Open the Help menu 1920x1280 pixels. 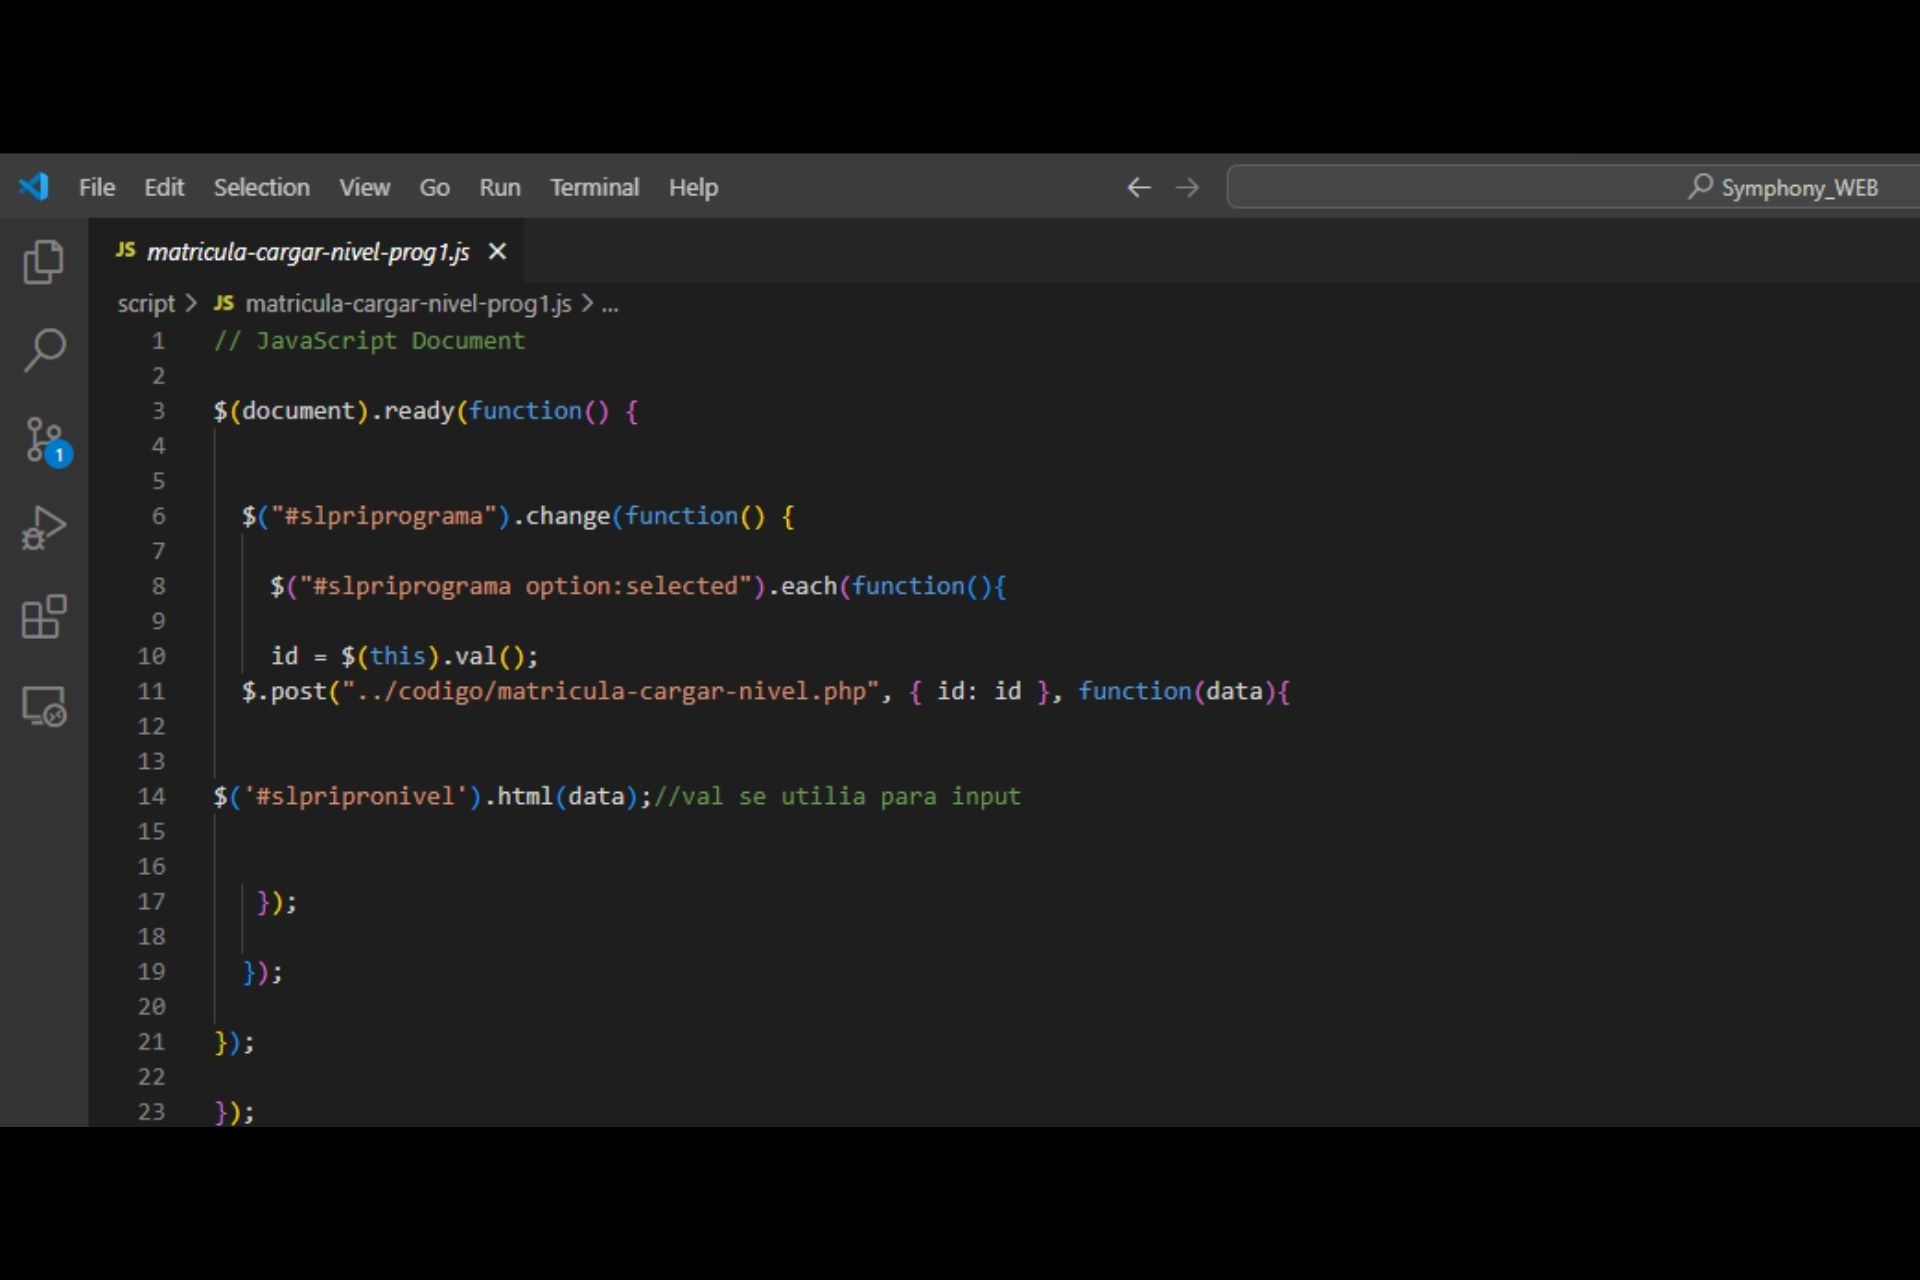693,187
